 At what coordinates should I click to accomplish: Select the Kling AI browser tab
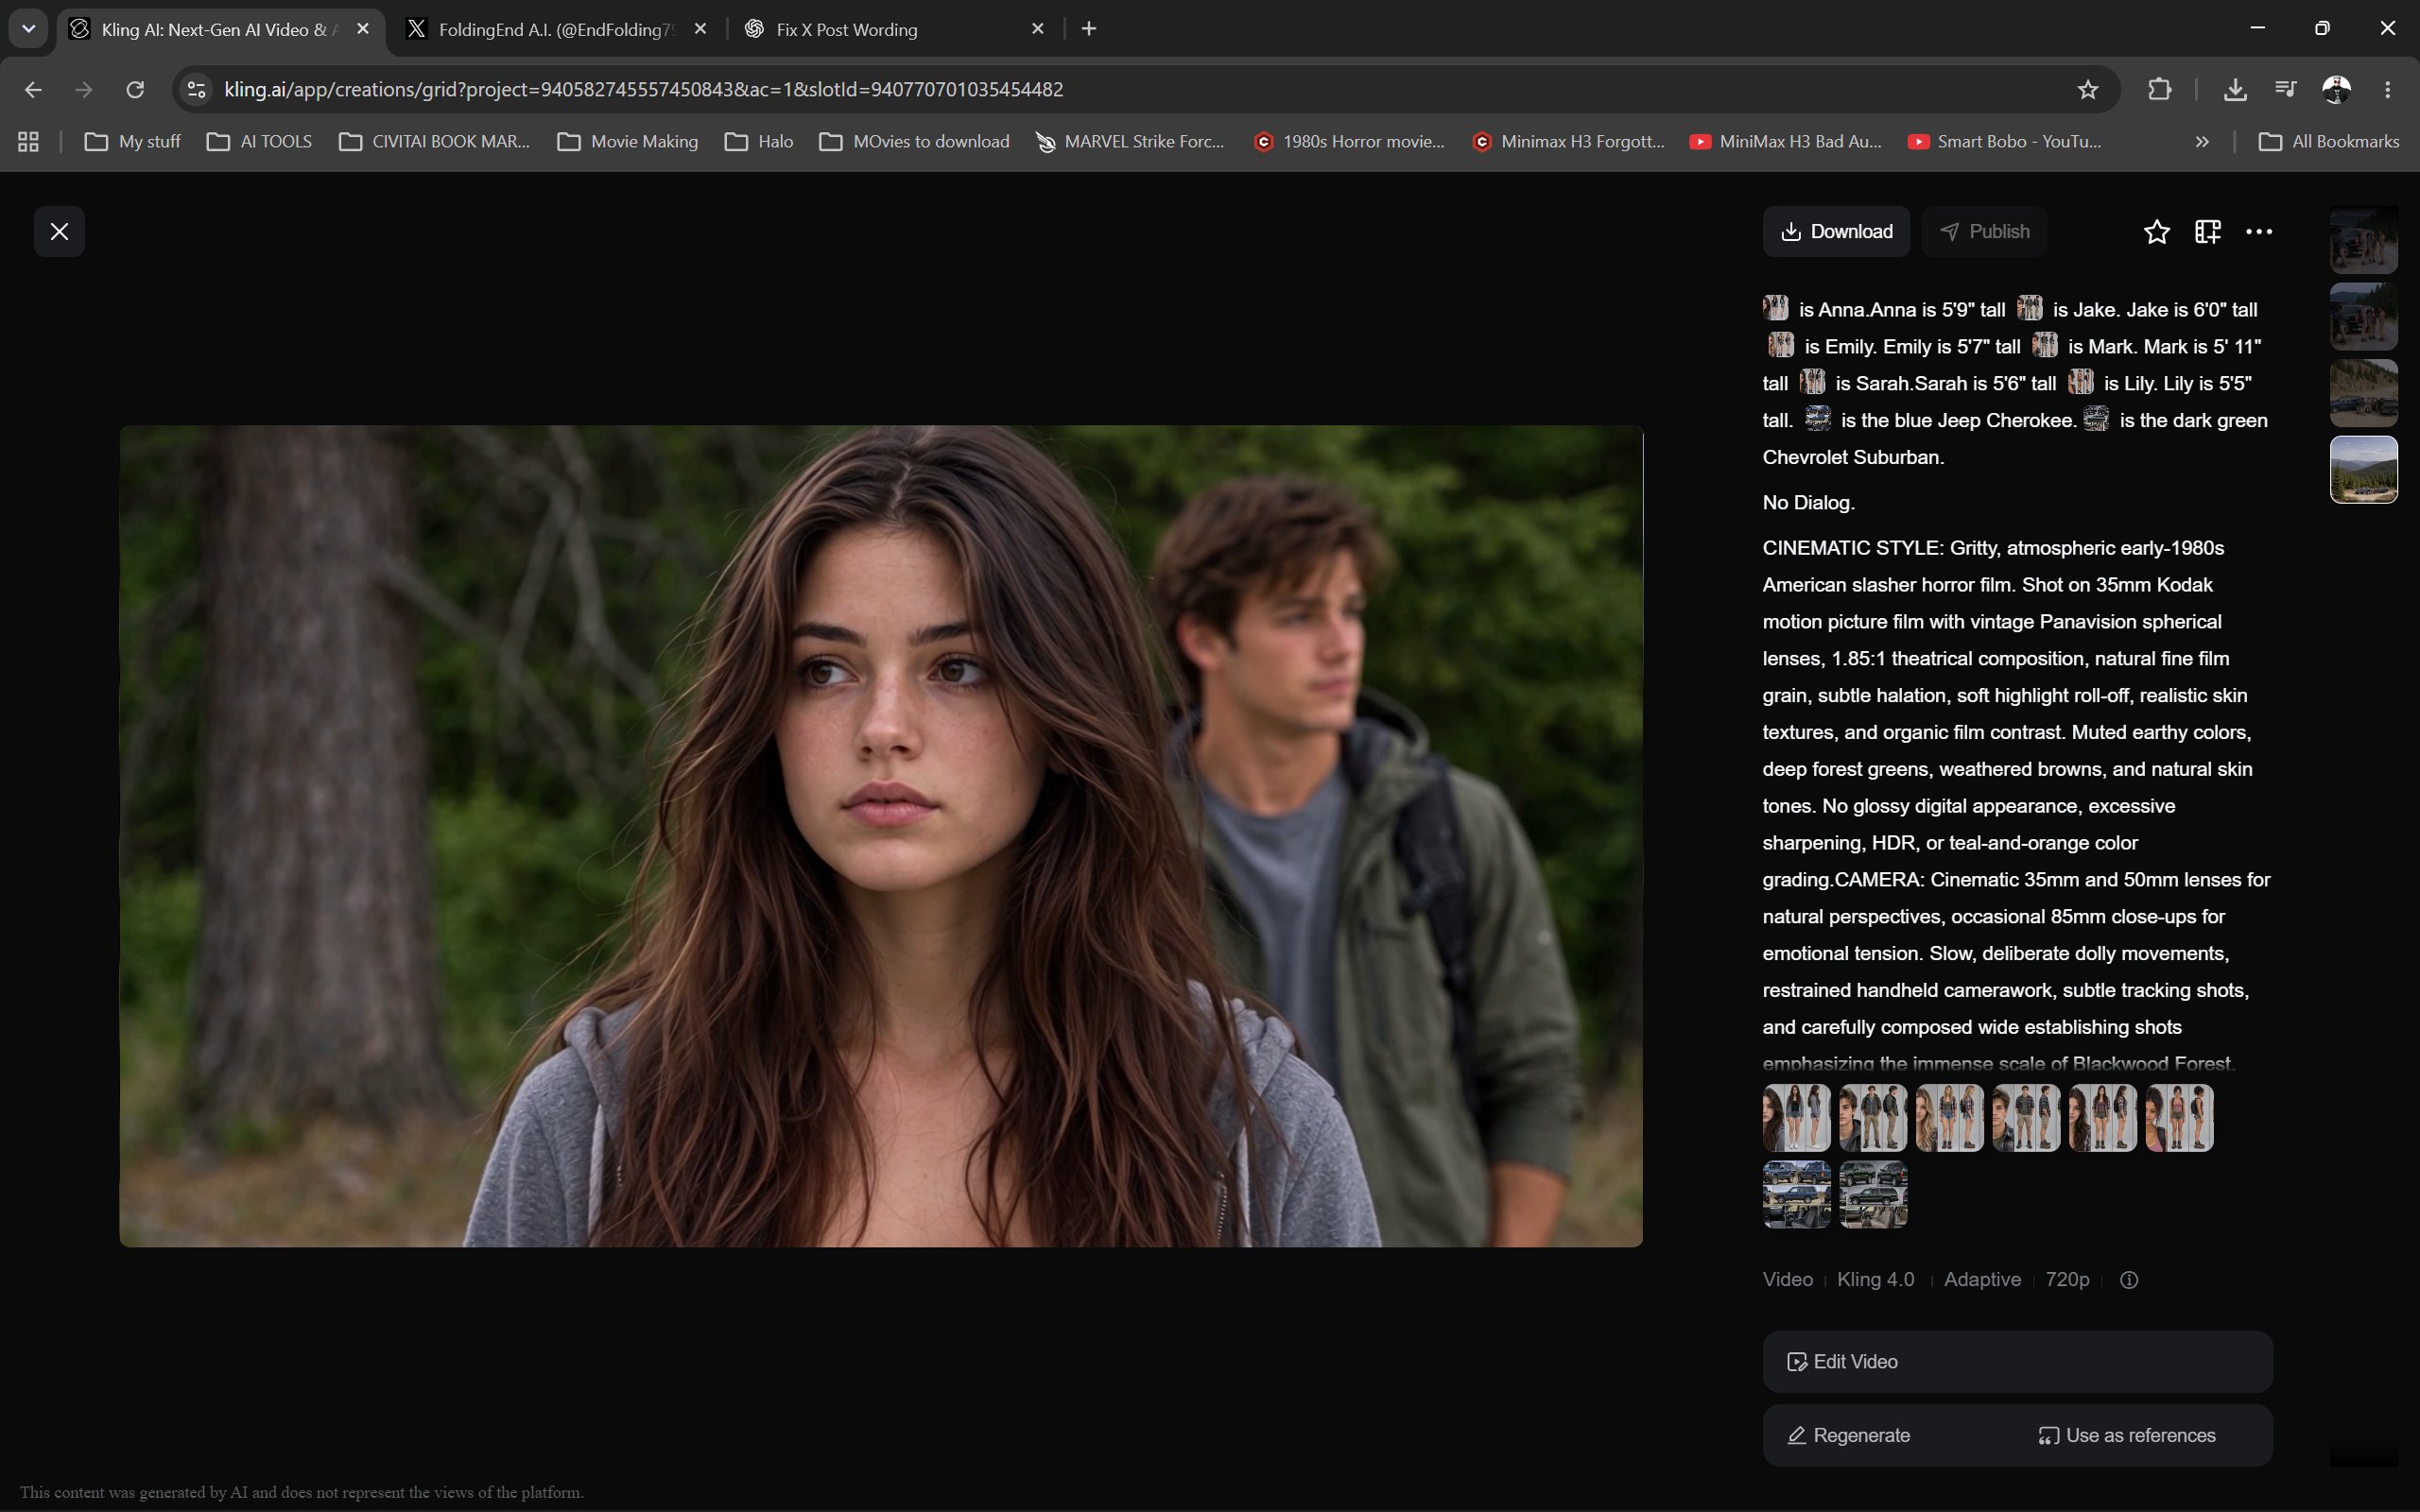coord(220,29)
